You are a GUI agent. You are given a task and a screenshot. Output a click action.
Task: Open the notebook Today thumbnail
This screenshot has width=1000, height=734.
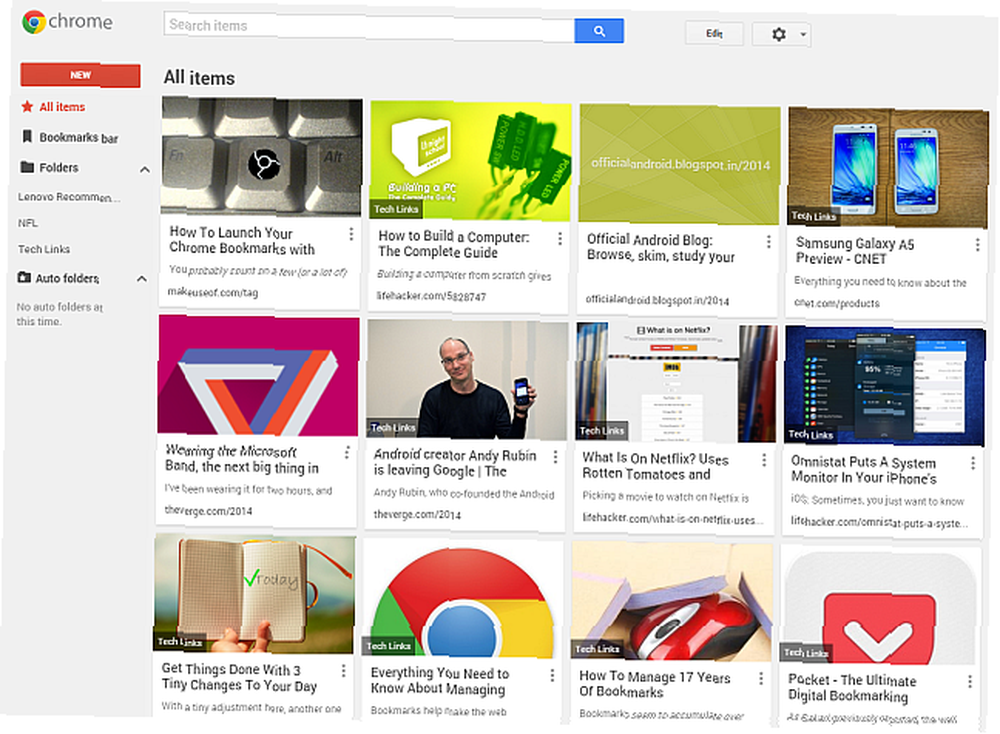pos(254,594)
